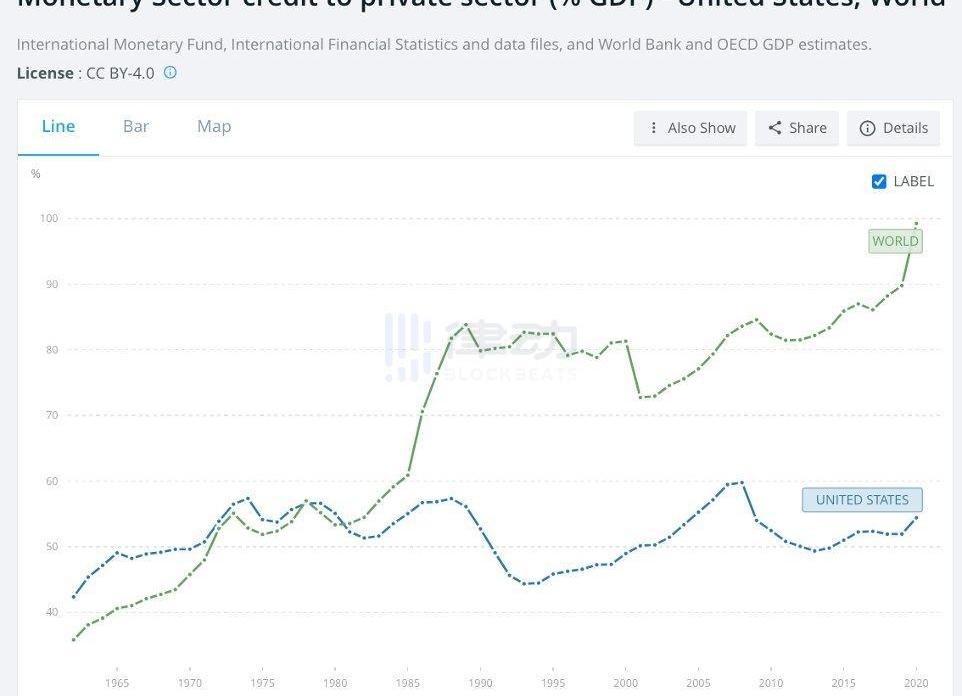The image size is (962, 696).
Task: Open the Also Show options menu
Action: 690,128
